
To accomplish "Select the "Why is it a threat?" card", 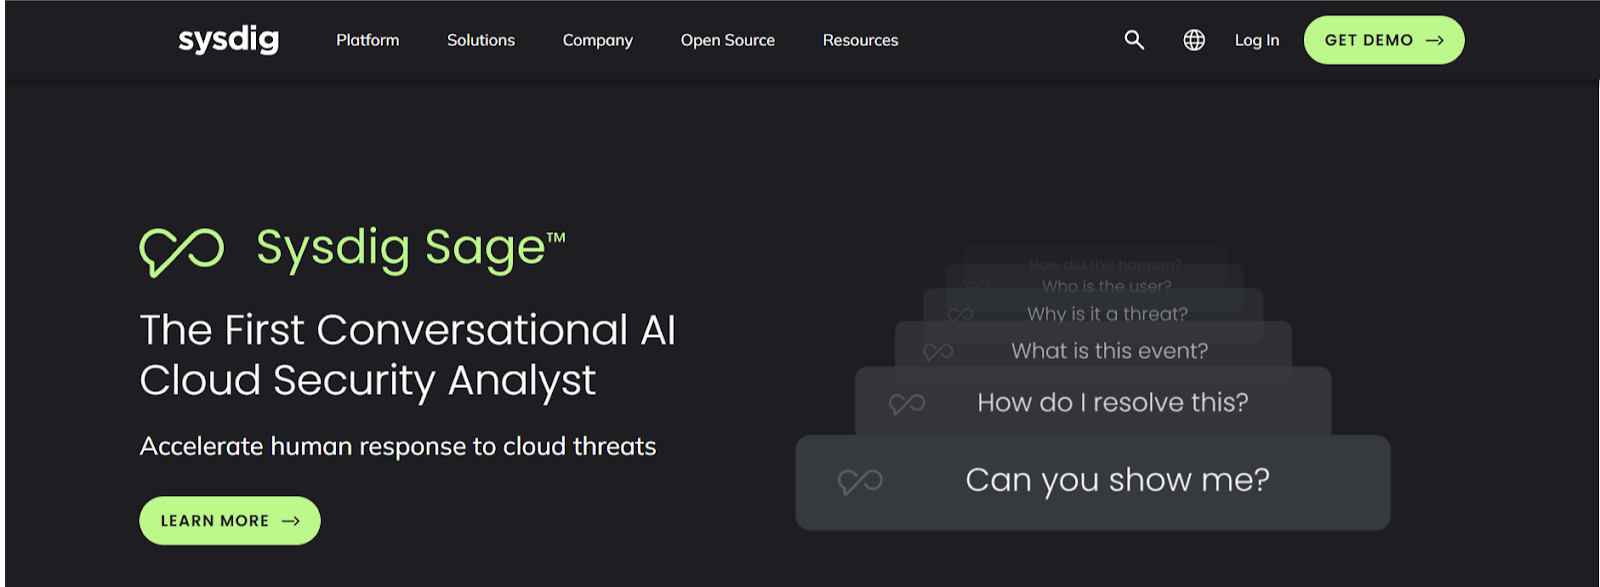I will [1093, 305].
